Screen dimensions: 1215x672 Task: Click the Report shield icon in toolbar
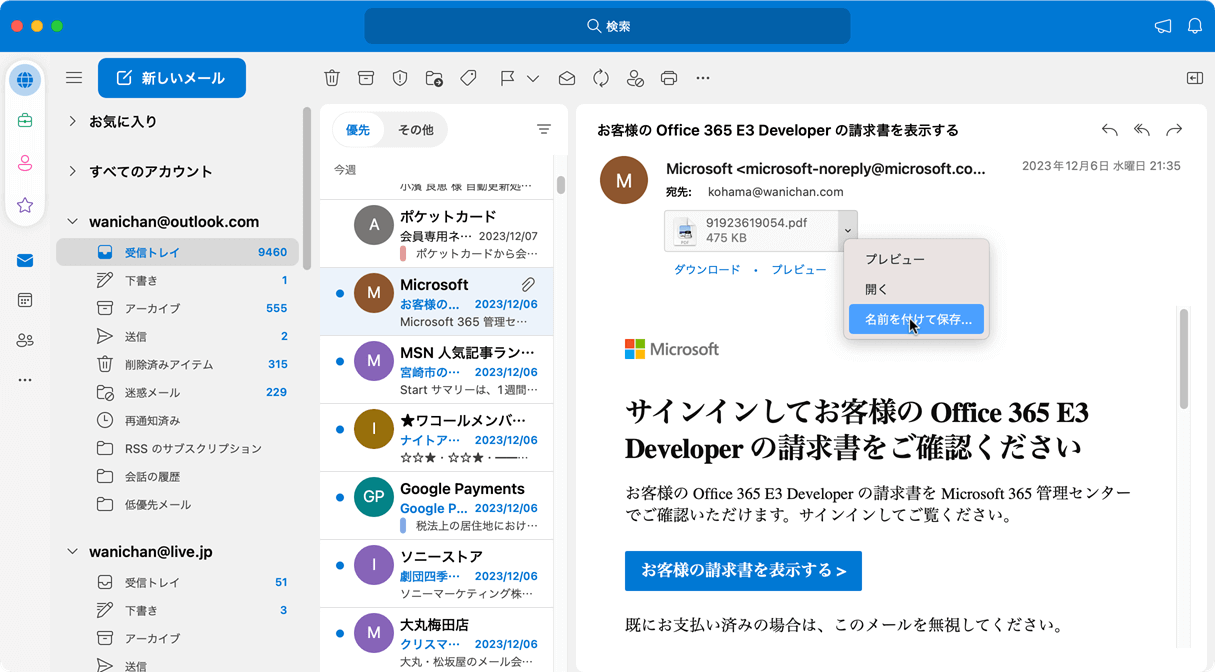tap(400, 78)
